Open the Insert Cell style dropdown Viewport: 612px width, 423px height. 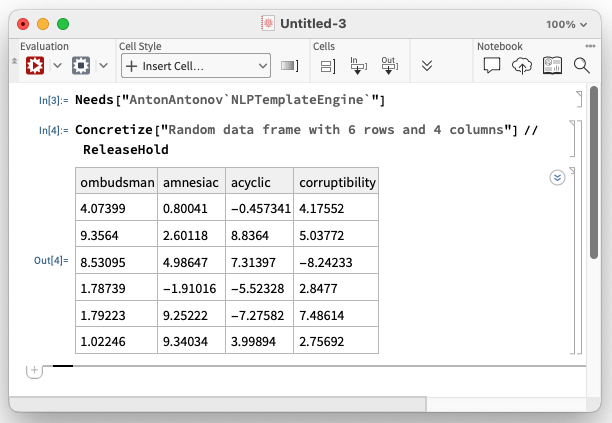coord(196,66)
